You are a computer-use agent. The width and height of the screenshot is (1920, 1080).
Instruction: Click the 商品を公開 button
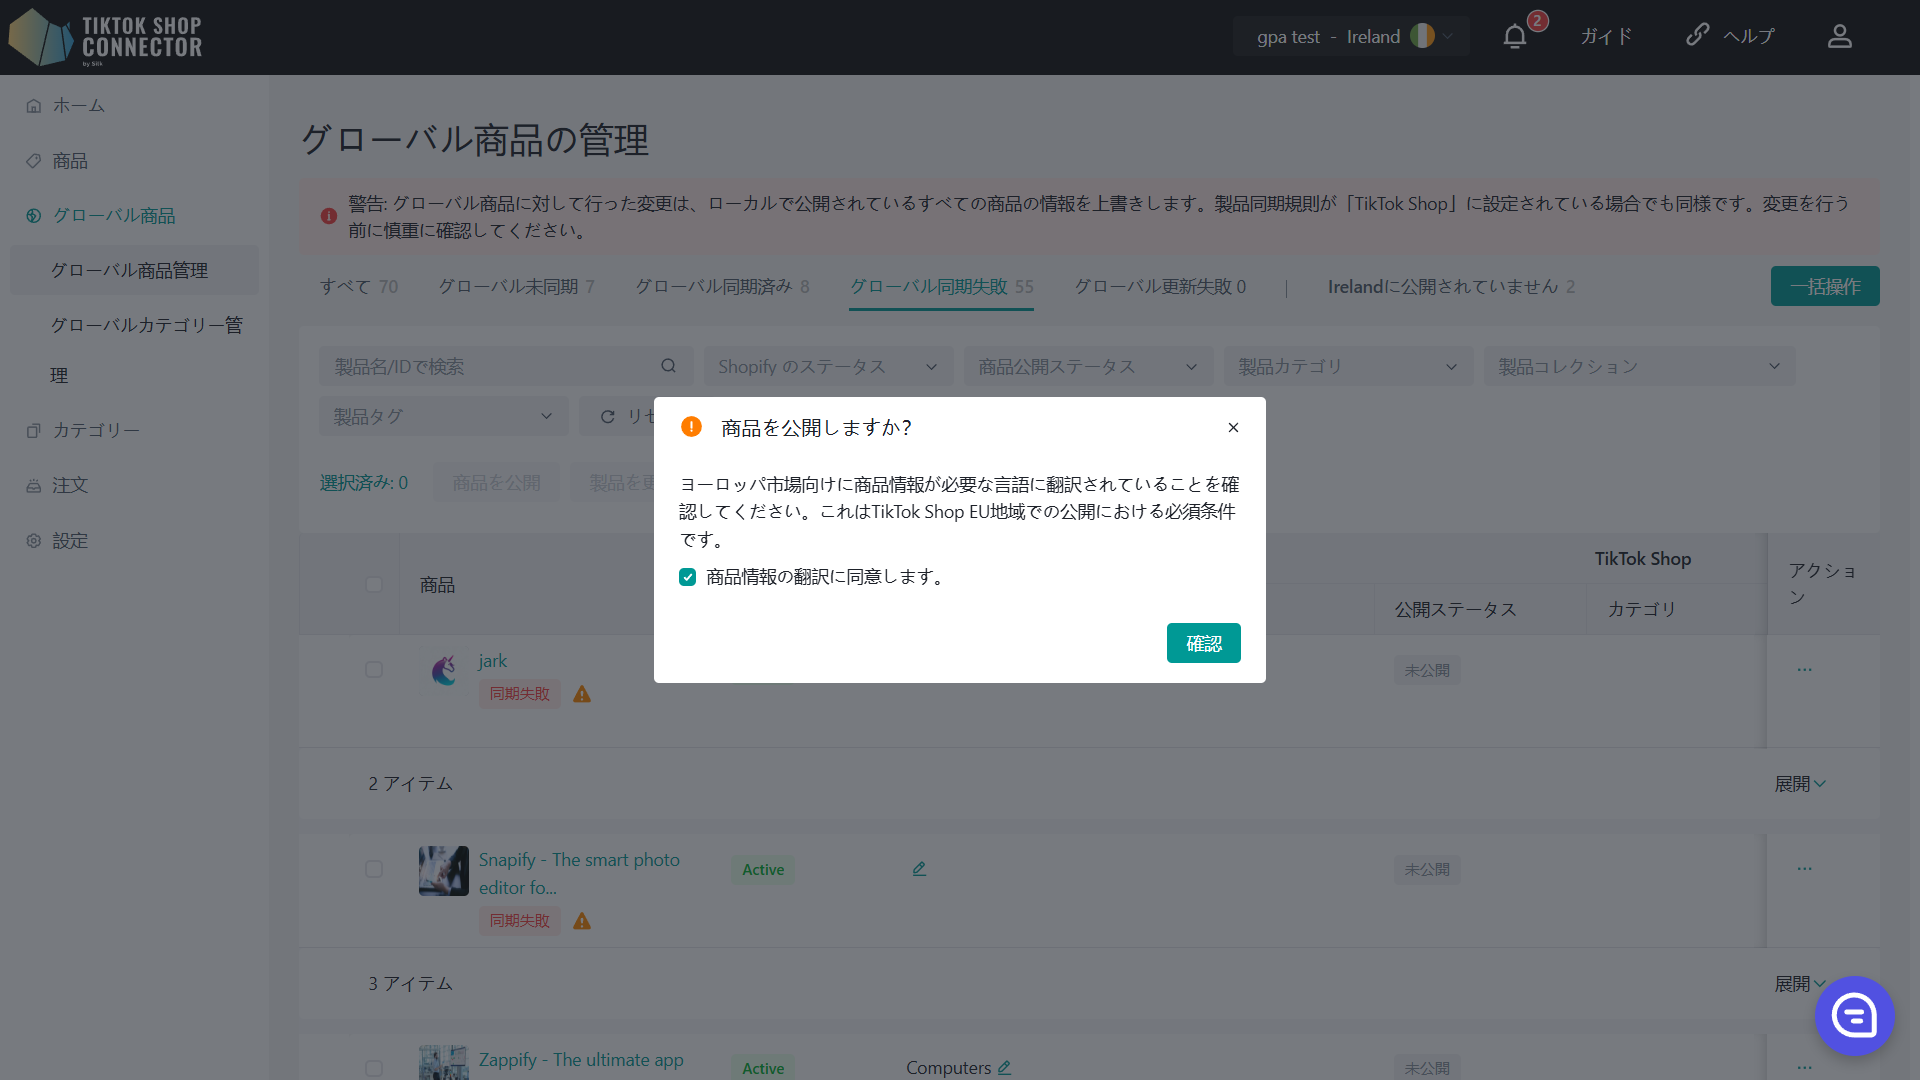[496, 483]
